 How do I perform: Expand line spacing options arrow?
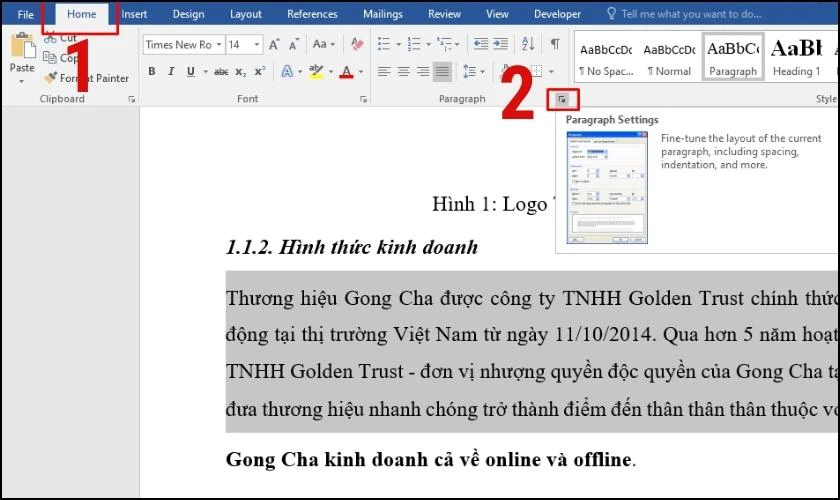[x=483, y=71]
